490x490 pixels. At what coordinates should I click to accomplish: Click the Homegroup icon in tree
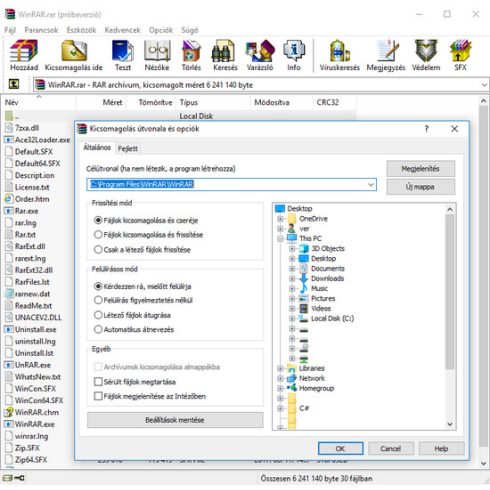pos(292,388)
